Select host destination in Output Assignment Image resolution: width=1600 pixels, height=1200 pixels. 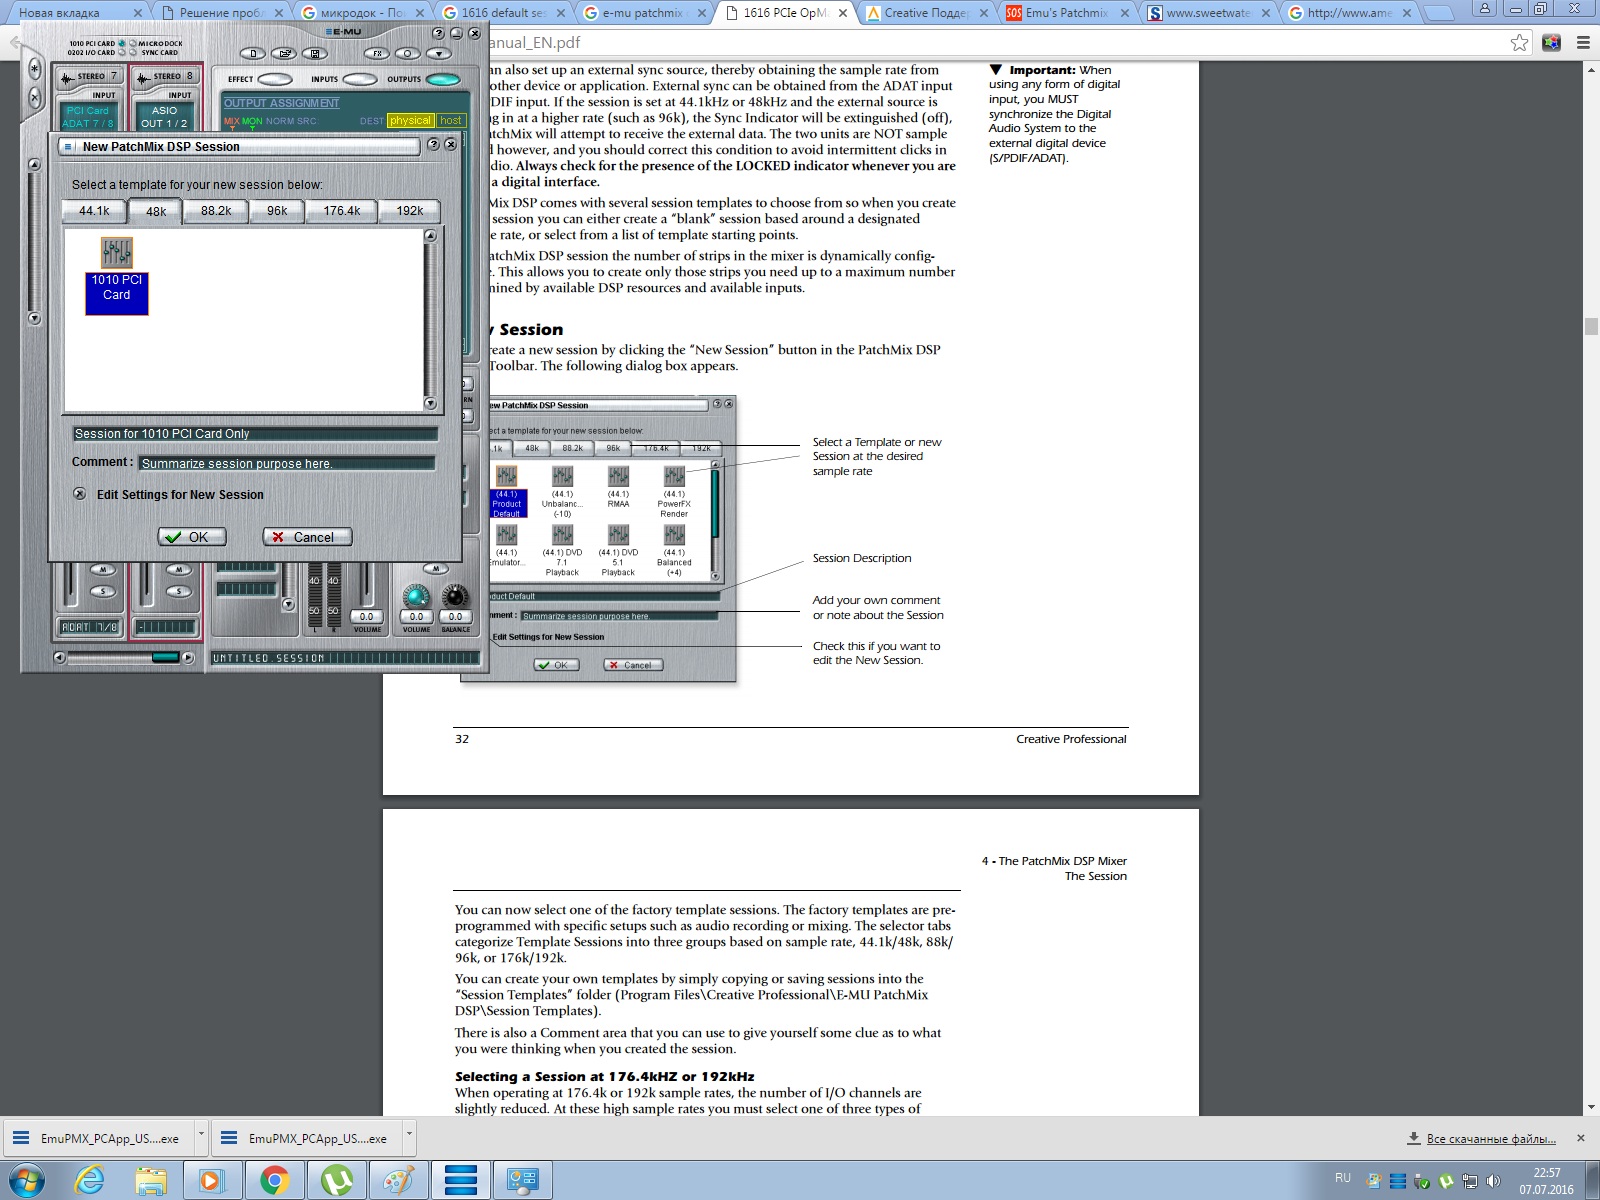[451, 121]
